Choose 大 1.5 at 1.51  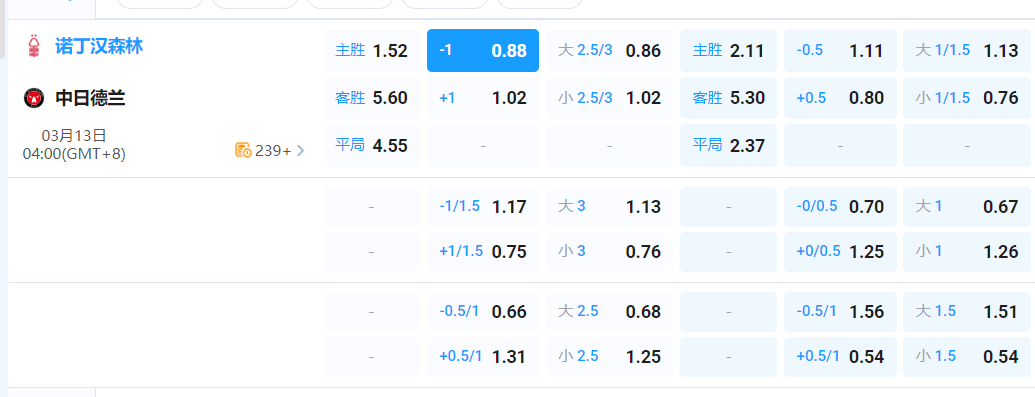coord(967,312)
